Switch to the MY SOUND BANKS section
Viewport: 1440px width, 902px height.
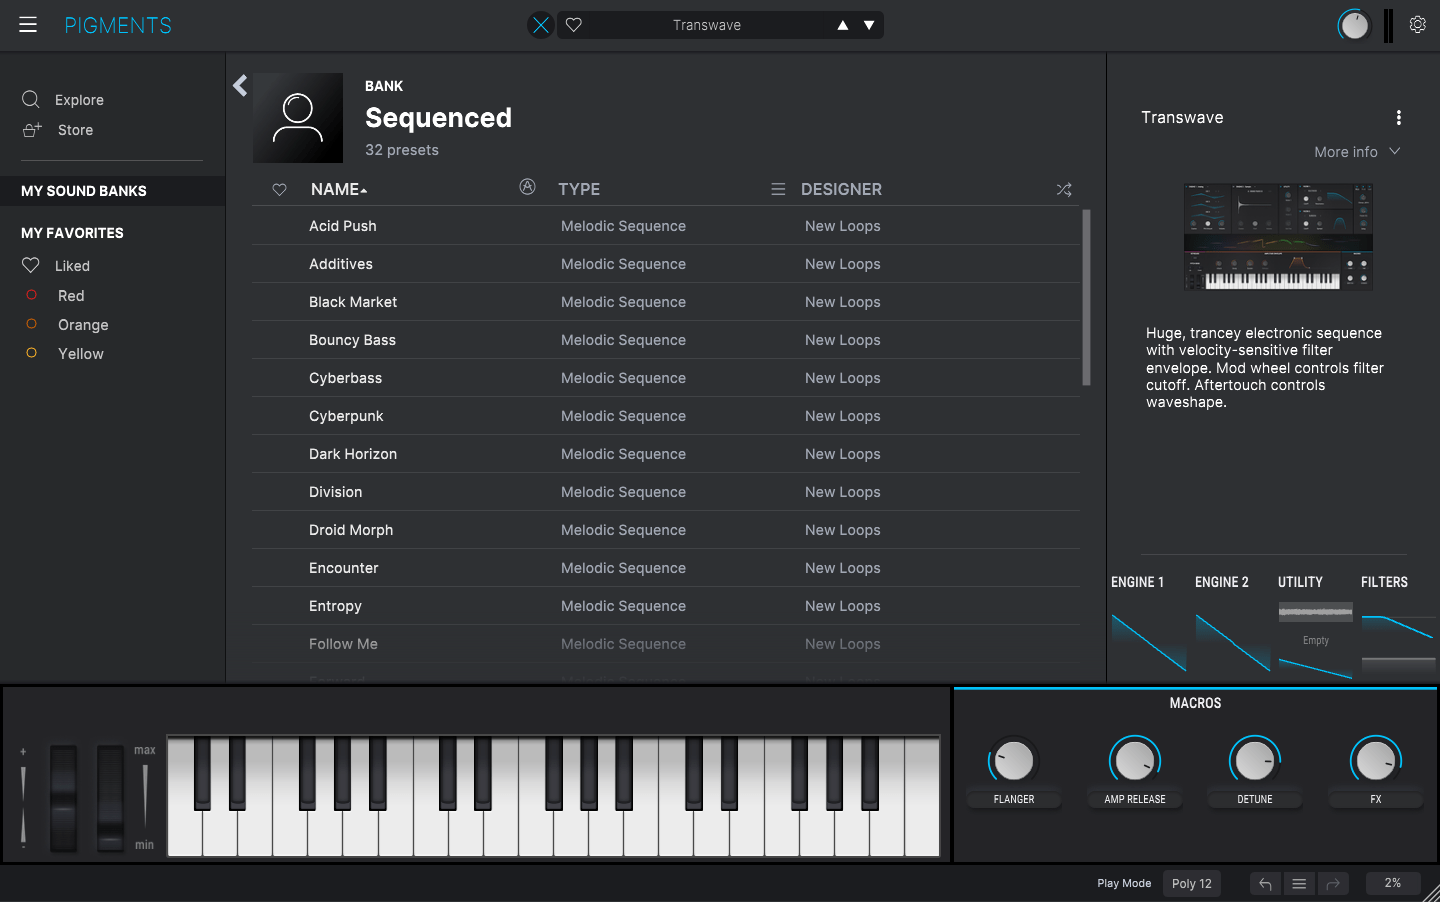(x=83, y=190)
